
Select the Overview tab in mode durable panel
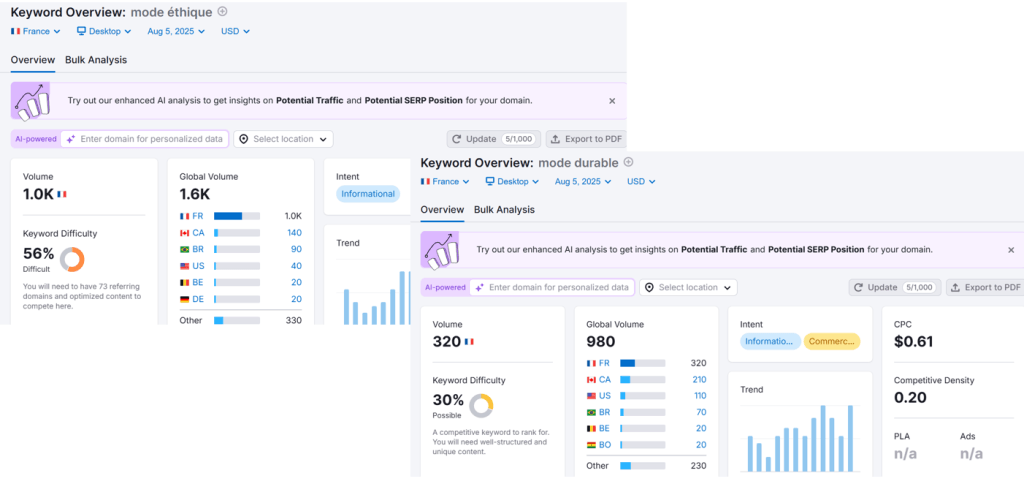coord(442,210)
